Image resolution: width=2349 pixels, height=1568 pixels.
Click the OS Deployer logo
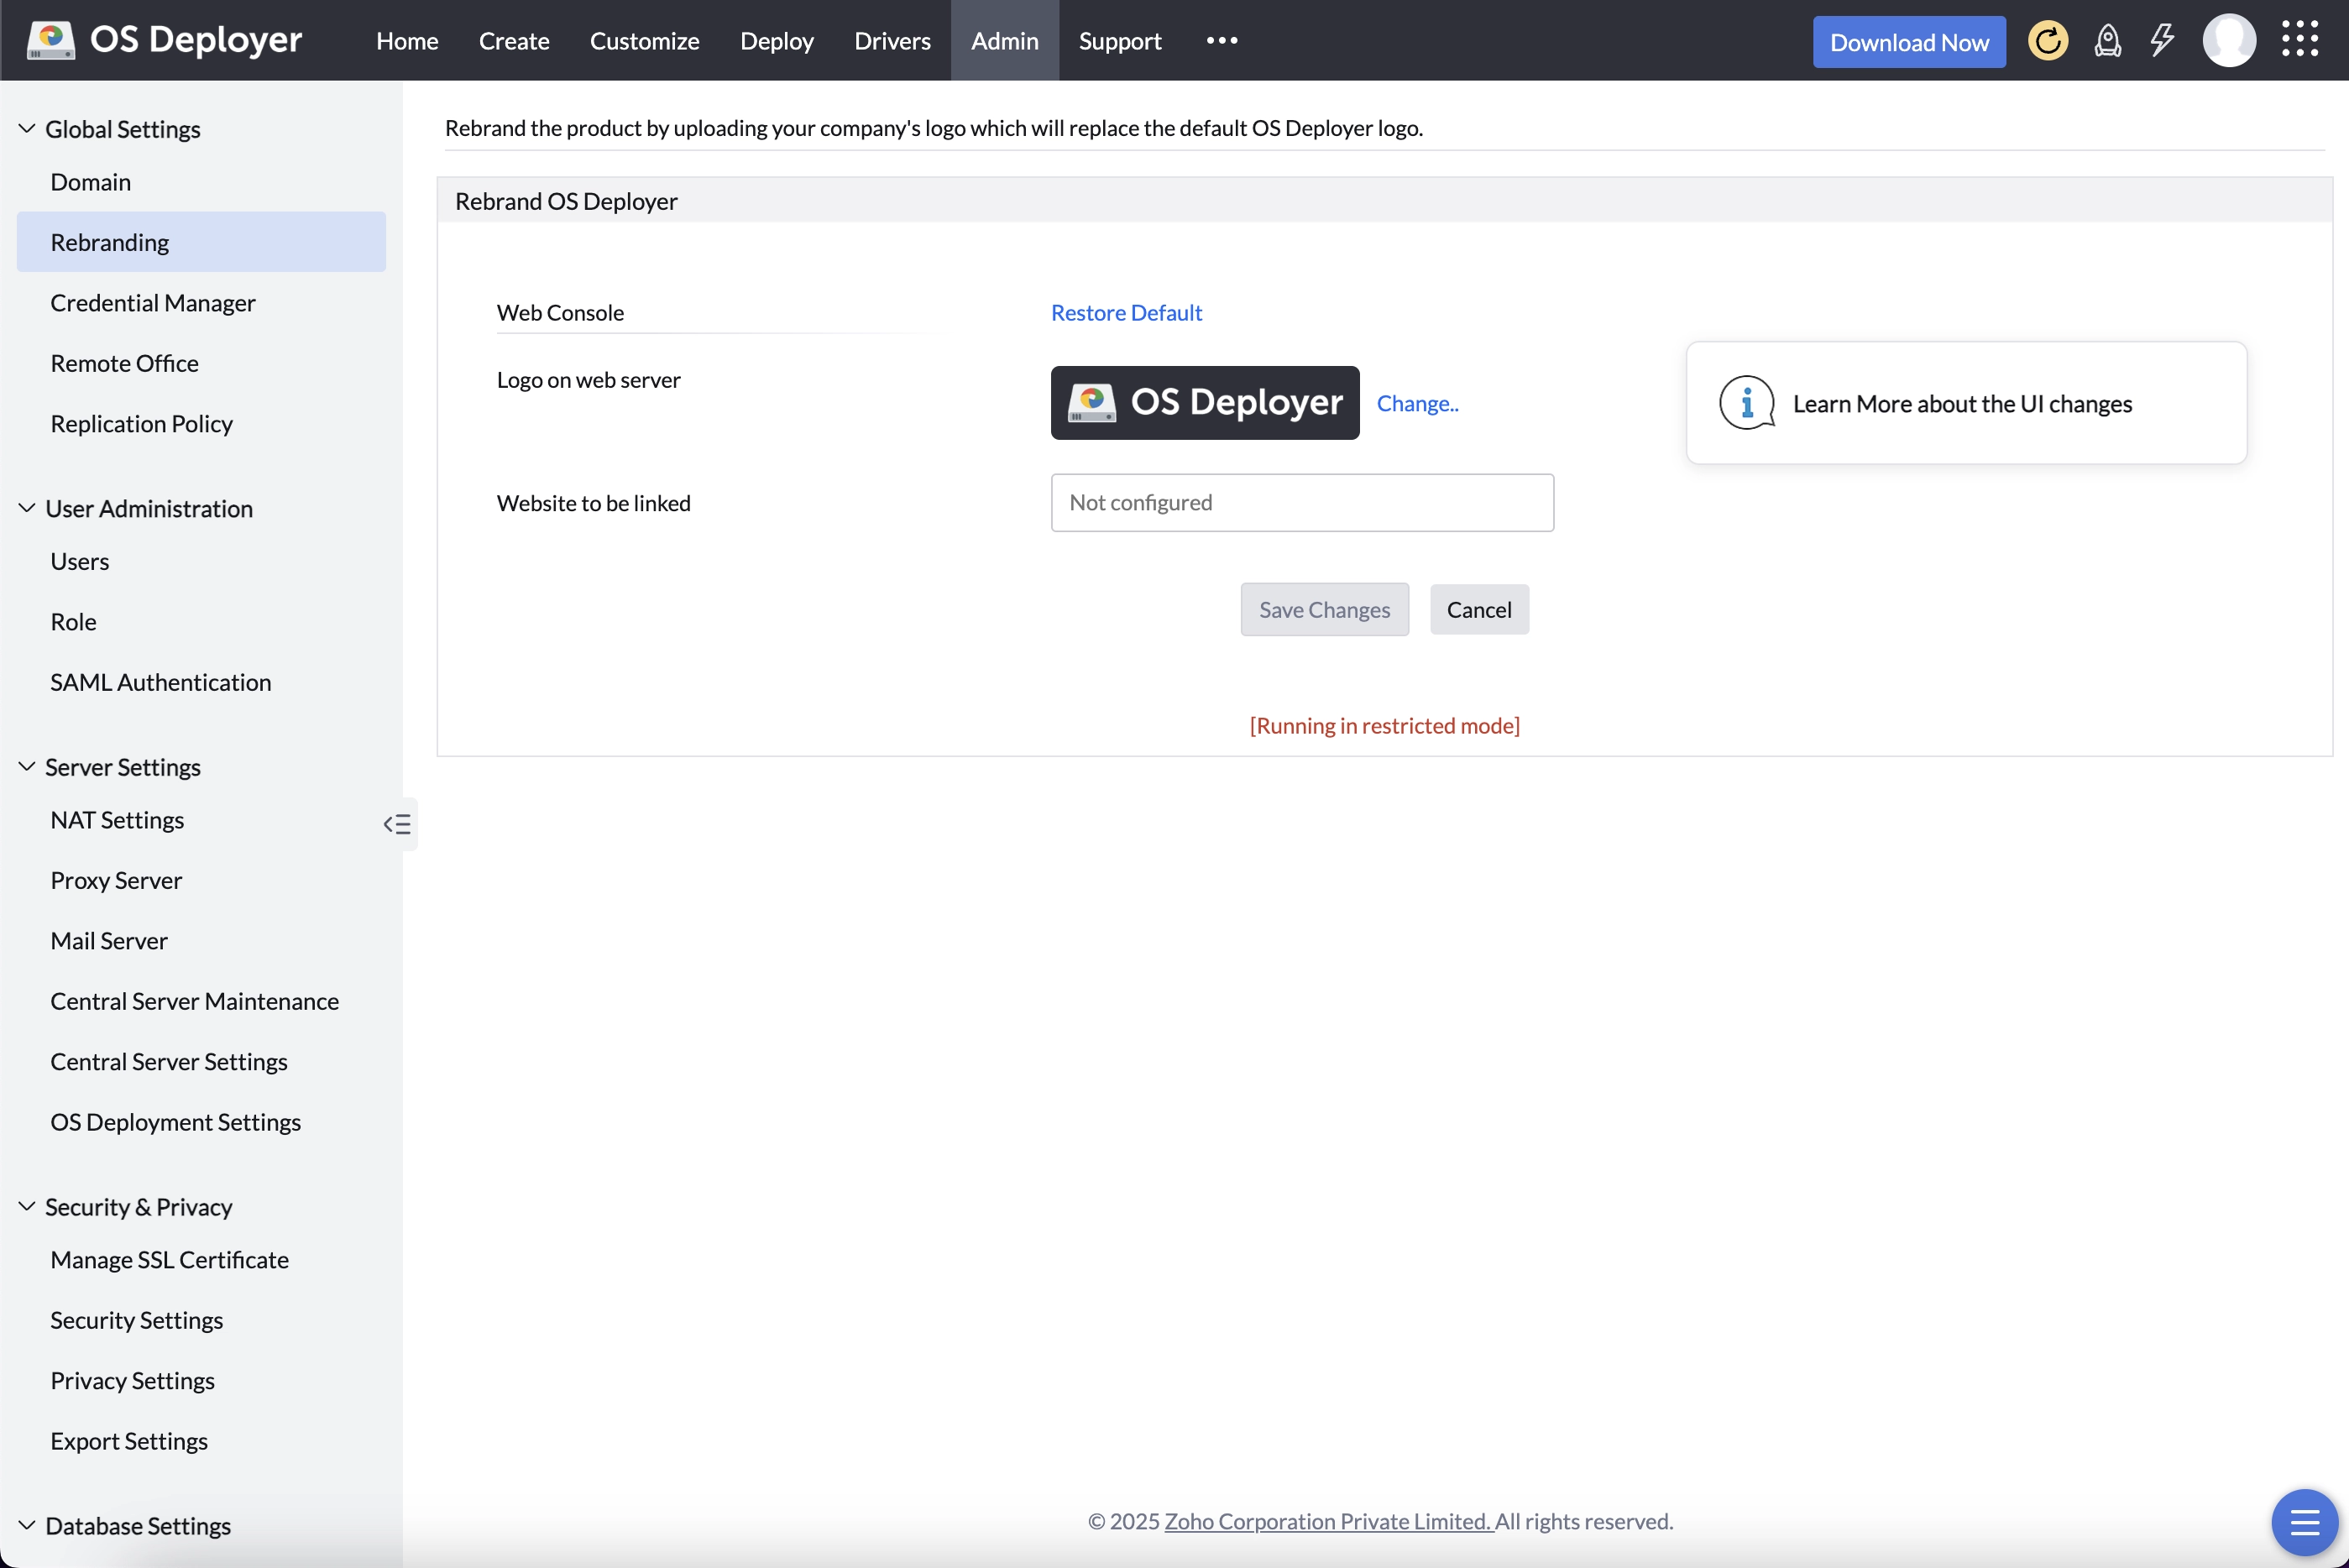click(163, 39)
